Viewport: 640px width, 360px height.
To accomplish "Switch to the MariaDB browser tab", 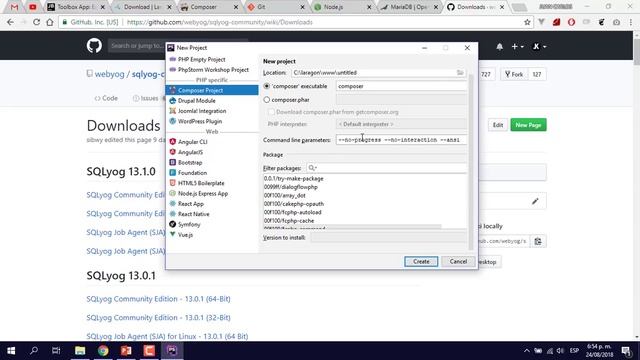I will 408,7.
